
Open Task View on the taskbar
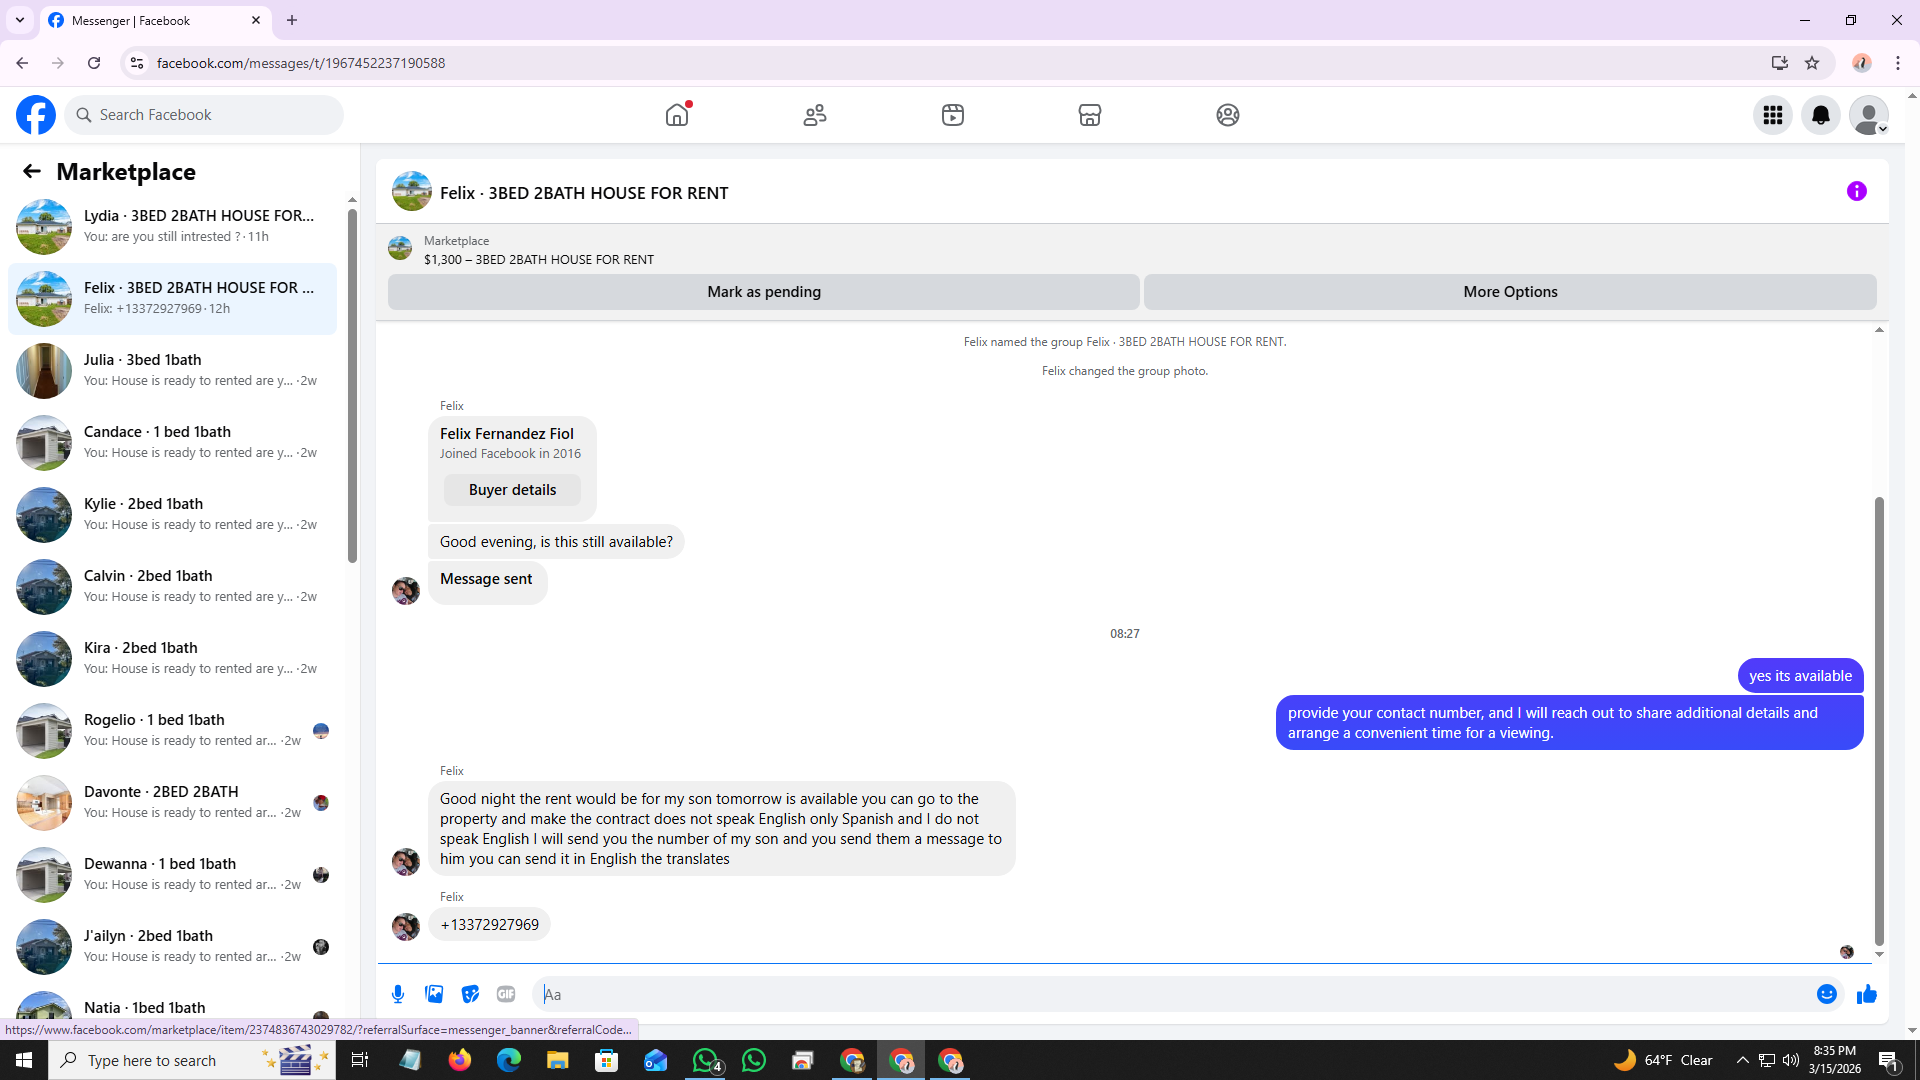coord(360,1060)
